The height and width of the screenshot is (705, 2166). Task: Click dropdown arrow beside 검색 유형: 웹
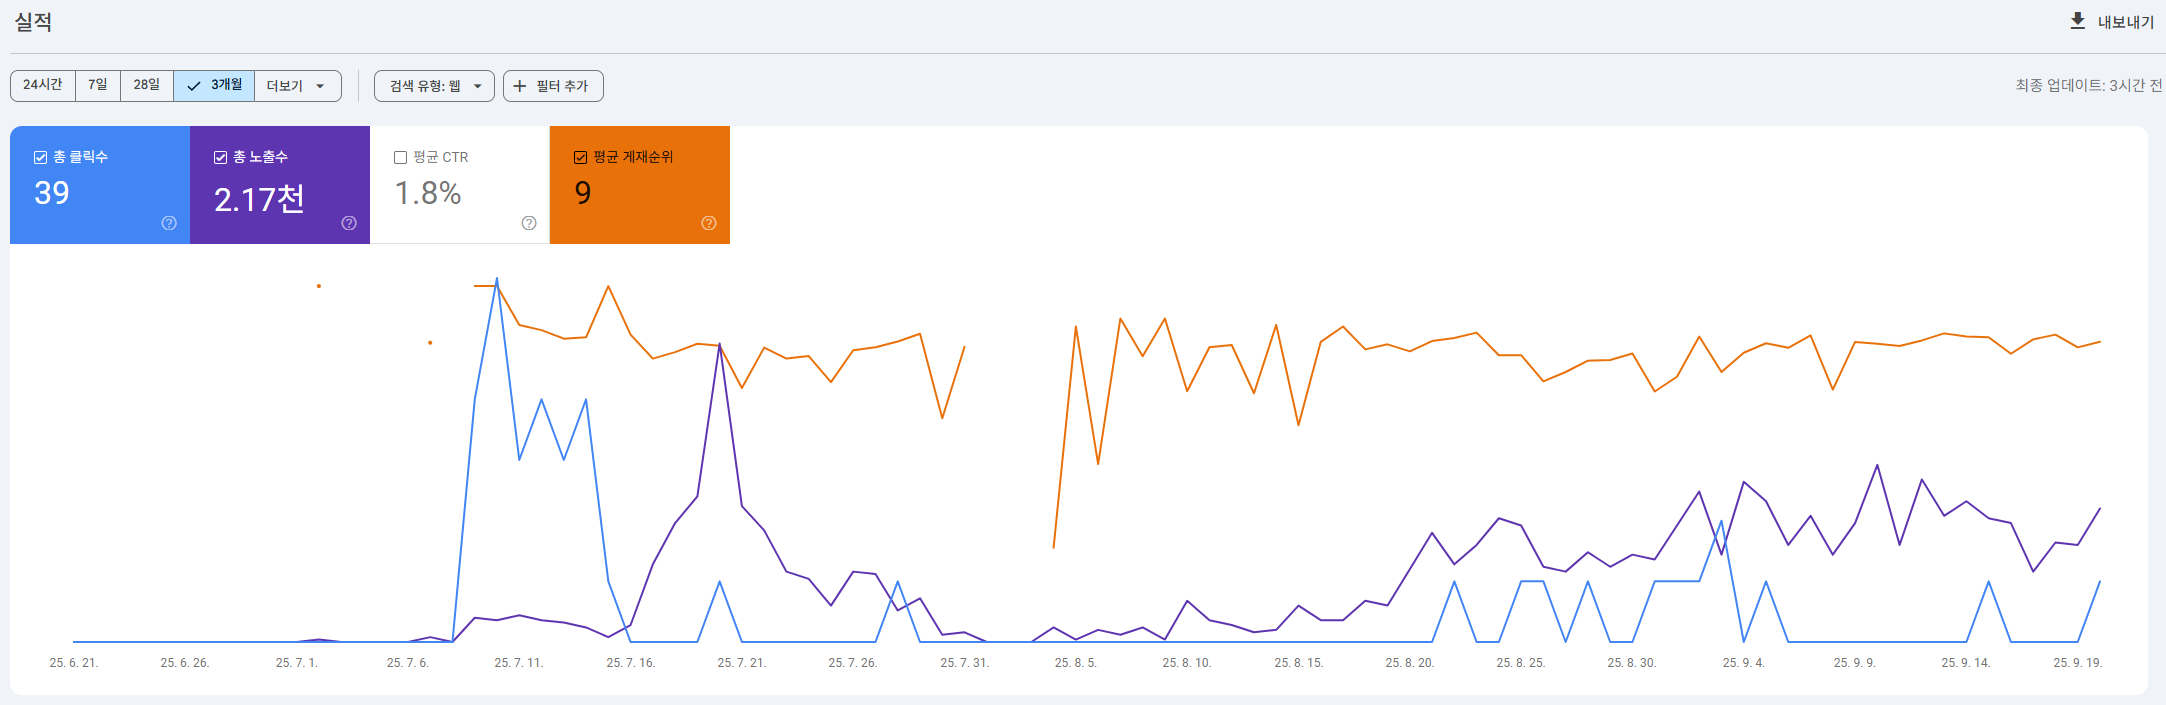pyautogui.click(x=478, y=86)
